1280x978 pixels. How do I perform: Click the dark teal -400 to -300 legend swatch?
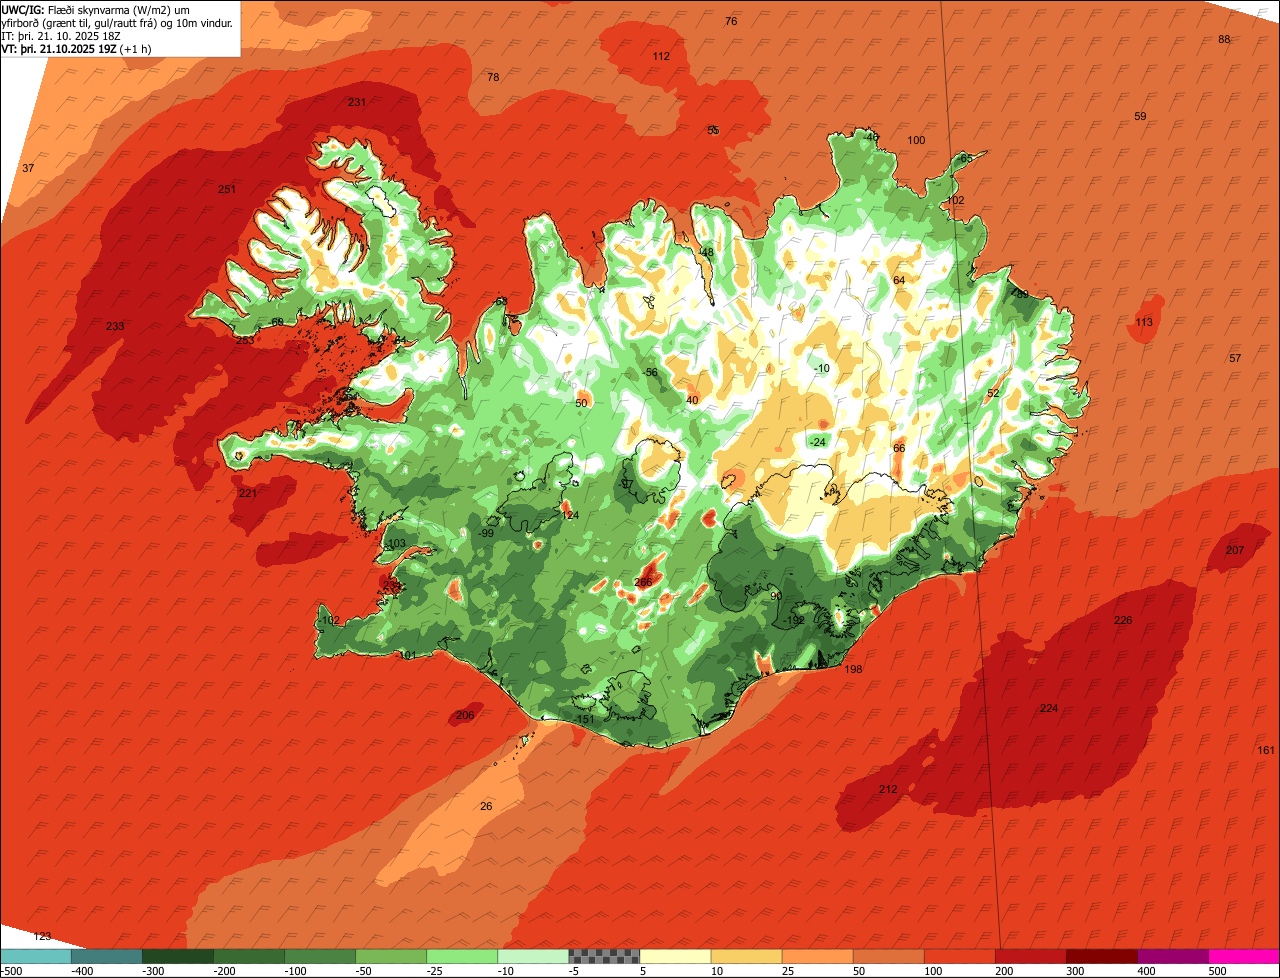[x=107, y=956]
